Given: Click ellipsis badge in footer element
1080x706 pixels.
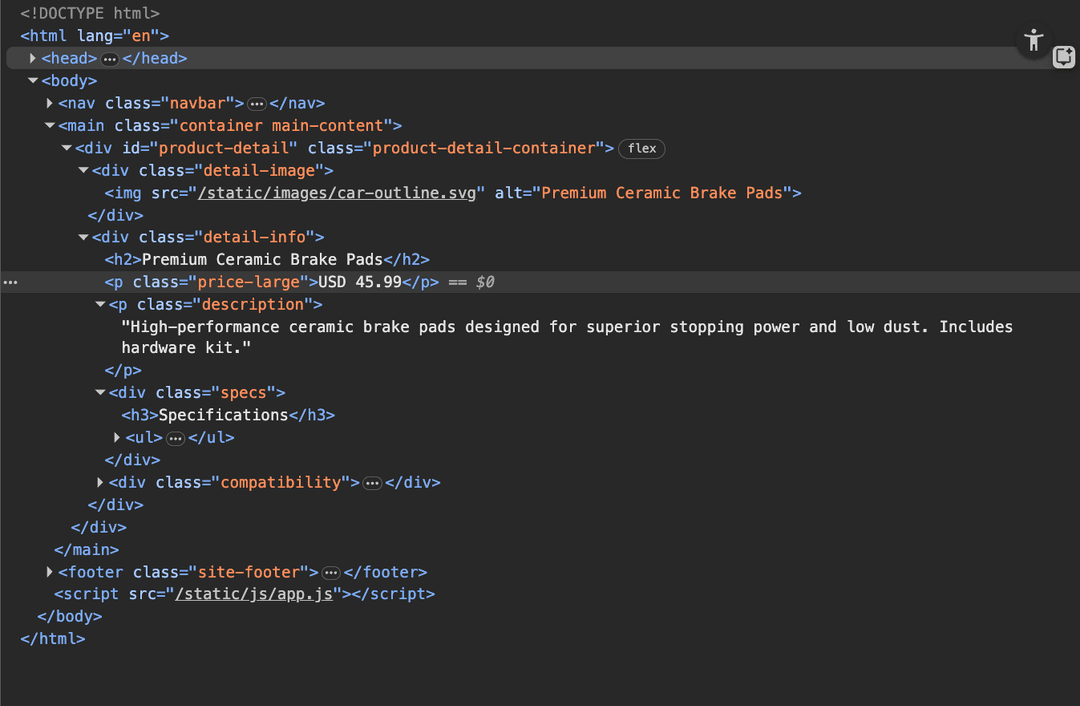Looking at the screenshot, I should tap(331, 573).
